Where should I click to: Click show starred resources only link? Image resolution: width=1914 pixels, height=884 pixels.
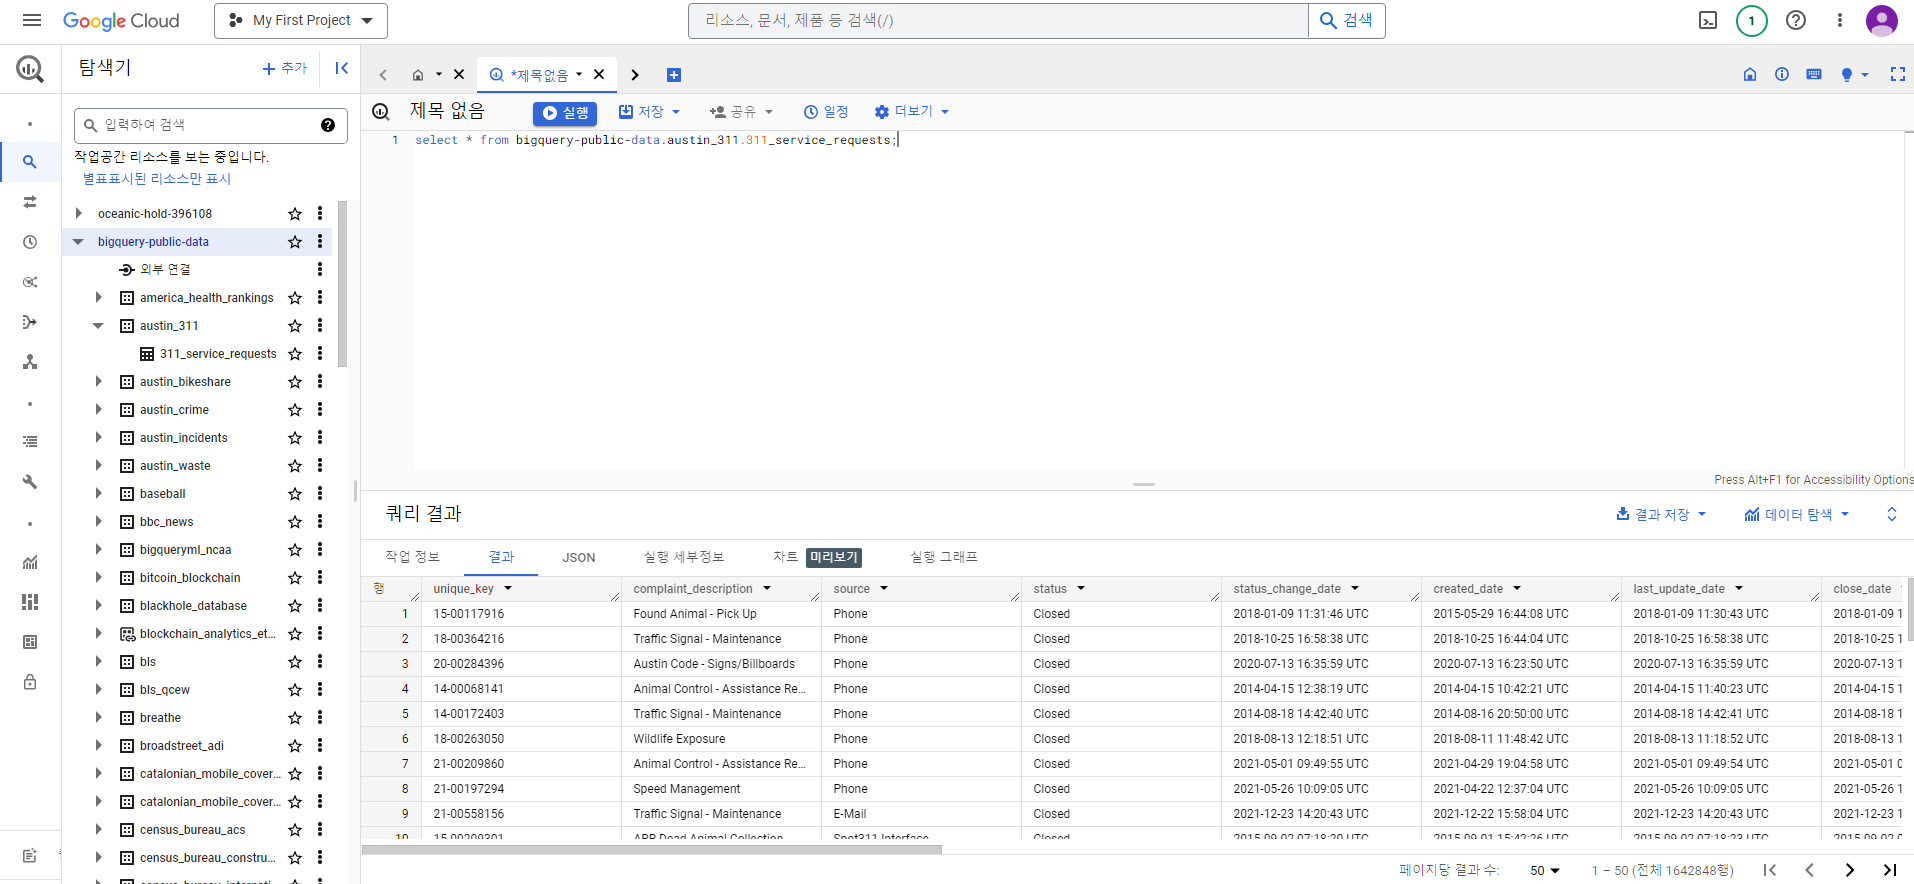pos(157,179)
